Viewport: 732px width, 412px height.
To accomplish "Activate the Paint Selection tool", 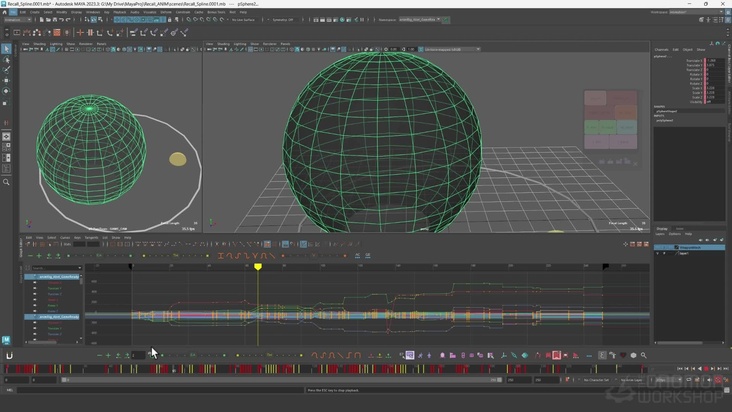I will click(x=6, y=70).
